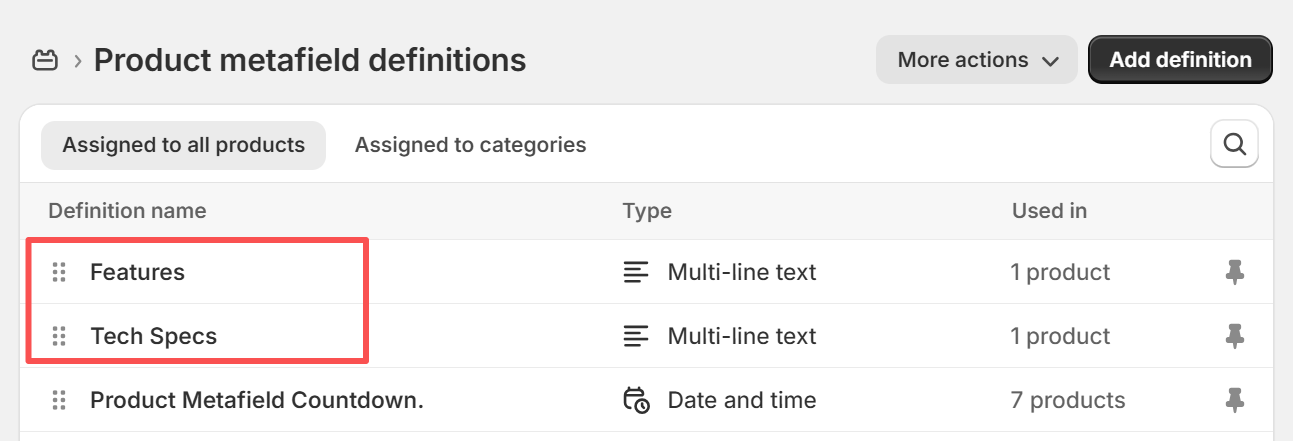Grab the Tech Specs drag handle
Viewport: 1293px width, 441px height.
59,336
